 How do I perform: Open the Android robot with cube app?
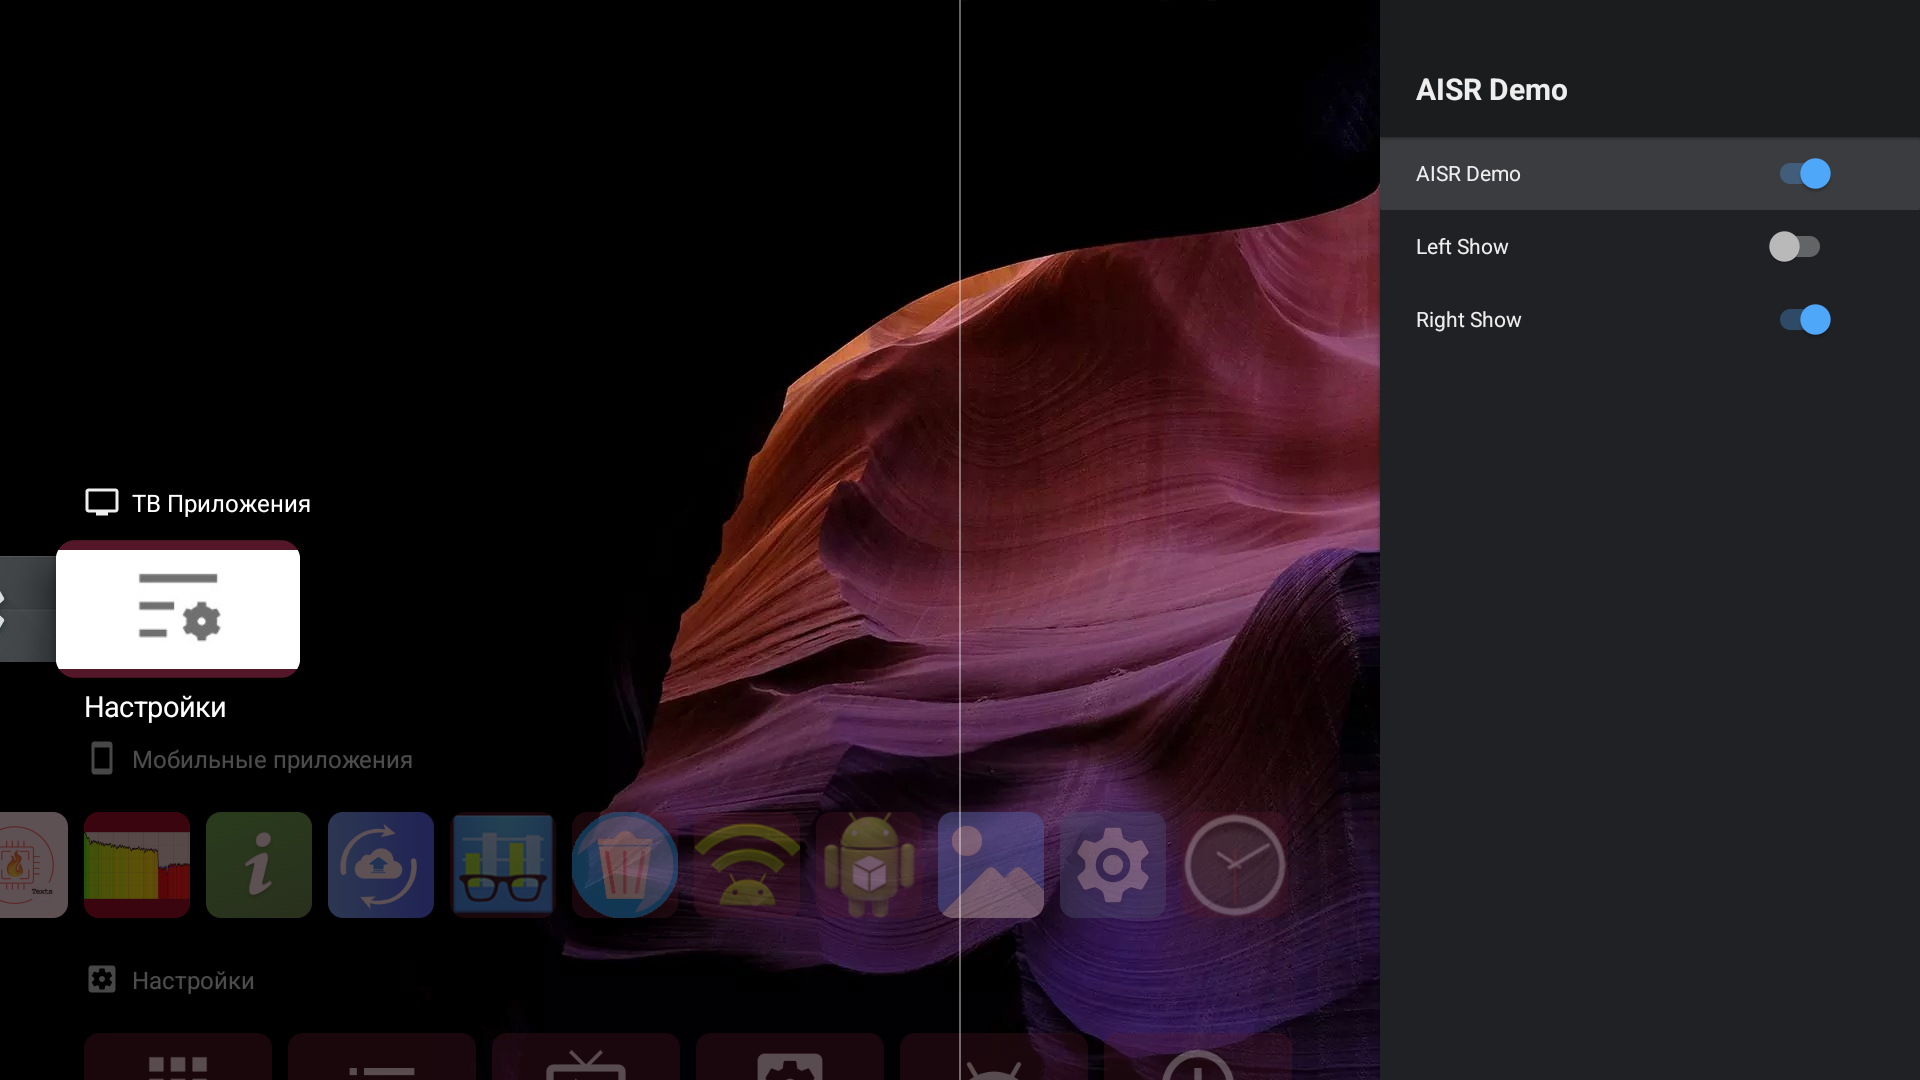coord(869,865)
